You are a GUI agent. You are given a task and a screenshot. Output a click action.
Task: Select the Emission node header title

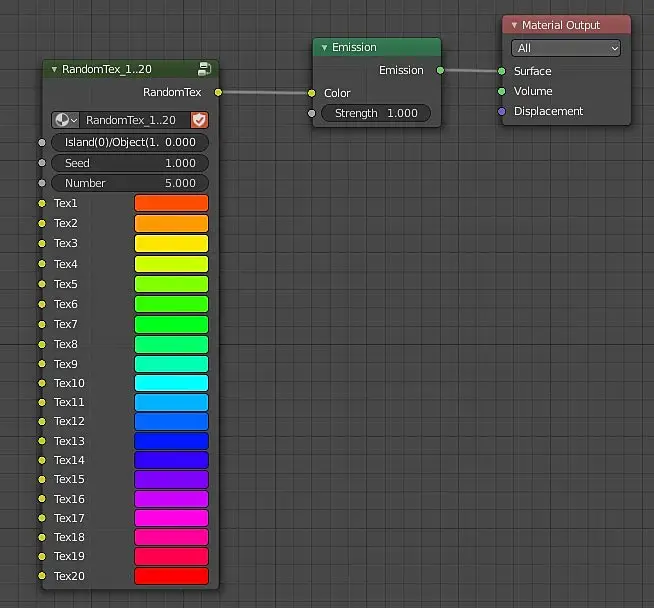[x=354, y=48]
